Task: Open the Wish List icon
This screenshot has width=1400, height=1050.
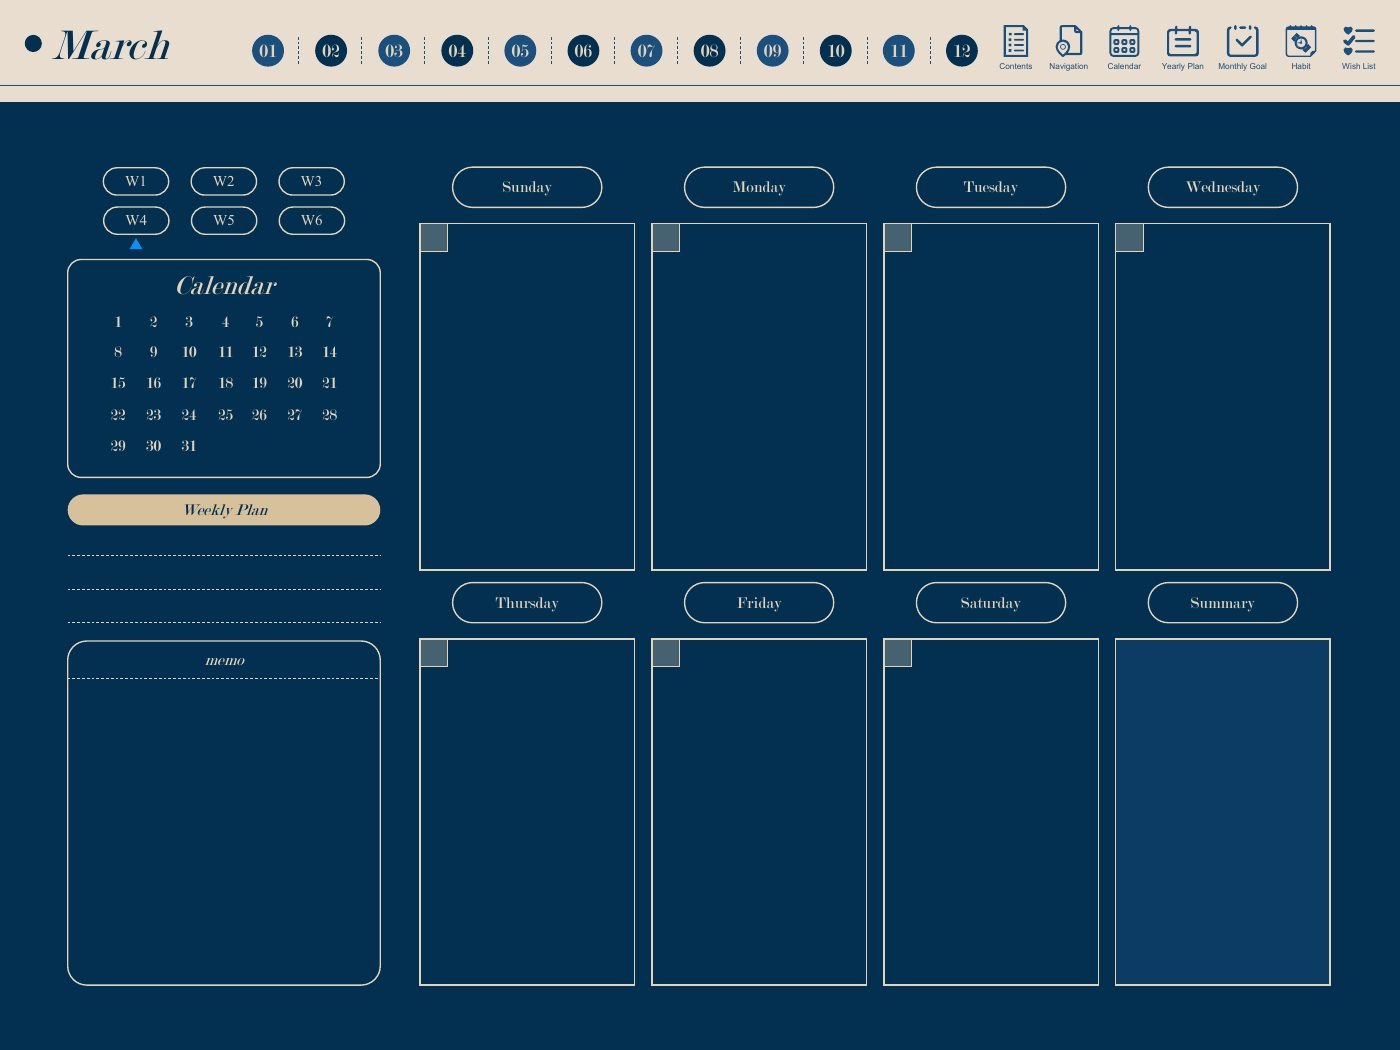Action: (x=1358, y=47)
